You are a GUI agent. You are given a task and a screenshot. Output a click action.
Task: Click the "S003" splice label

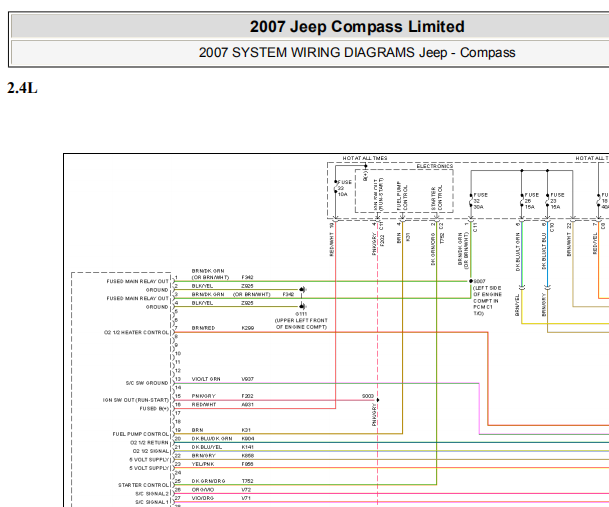368,396
